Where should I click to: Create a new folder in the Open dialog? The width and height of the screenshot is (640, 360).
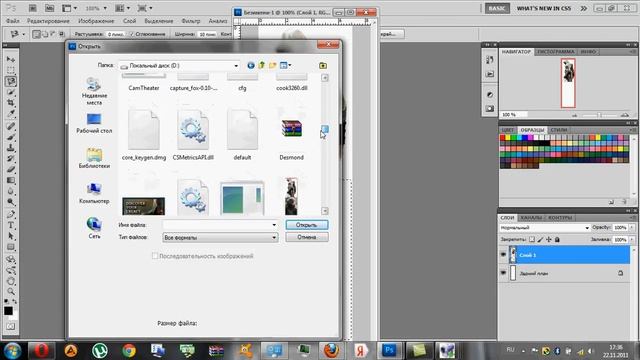coord(272,65)
